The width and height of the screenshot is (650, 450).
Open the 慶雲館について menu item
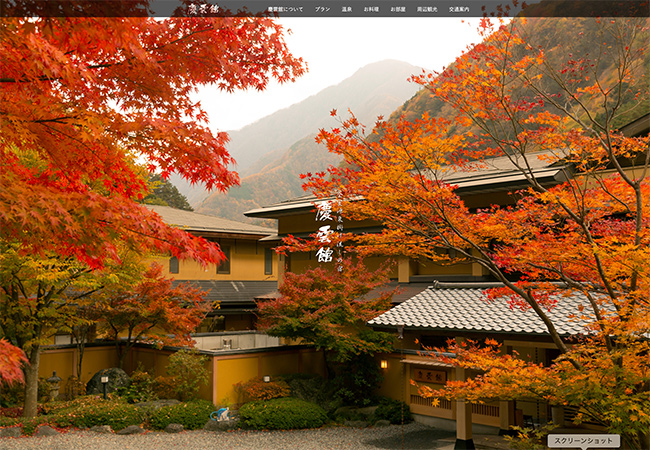coord(286,9)
